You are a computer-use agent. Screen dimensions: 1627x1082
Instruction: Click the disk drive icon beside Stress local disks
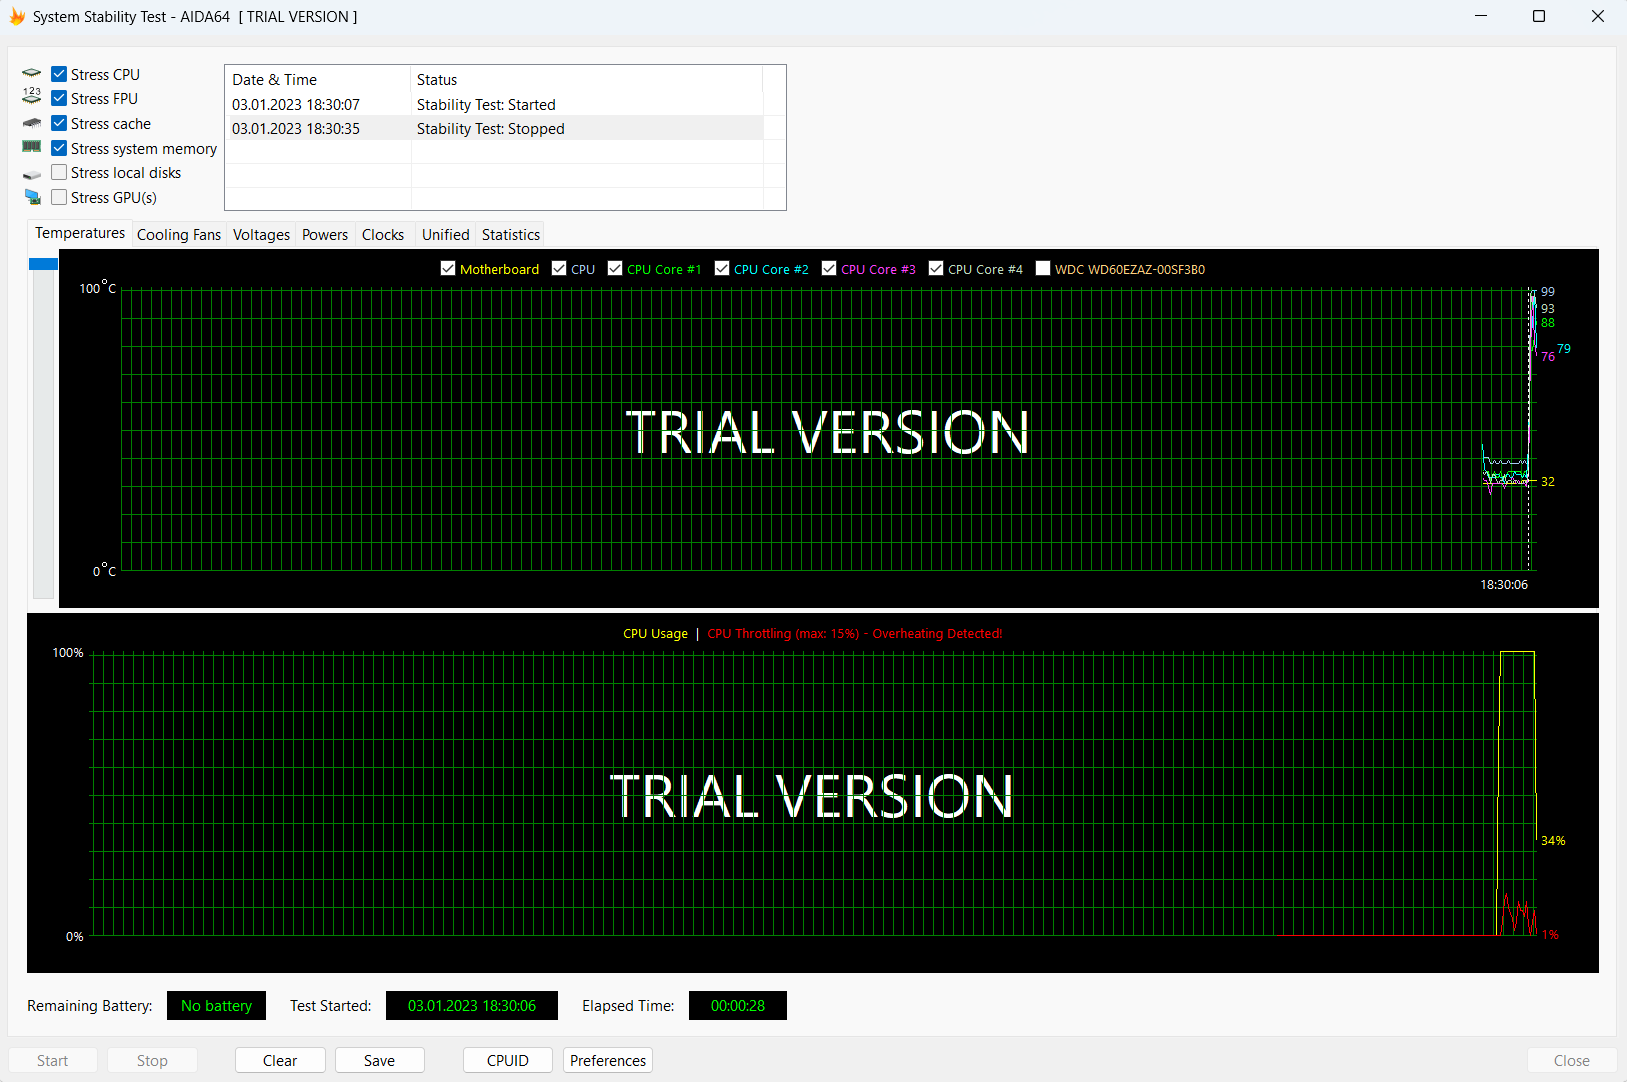[x=32, y=174]
